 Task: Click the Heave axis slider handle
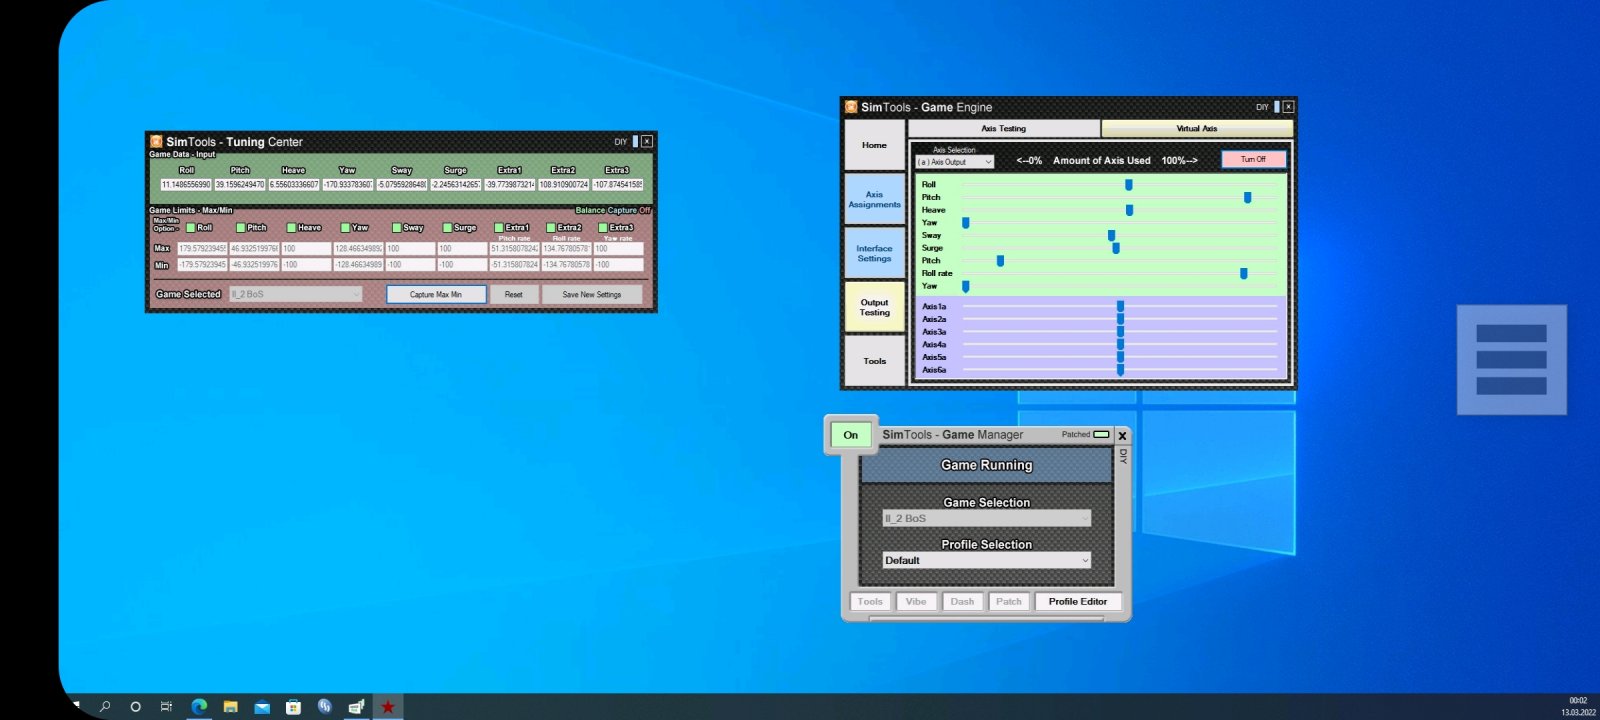(1129, 210)
